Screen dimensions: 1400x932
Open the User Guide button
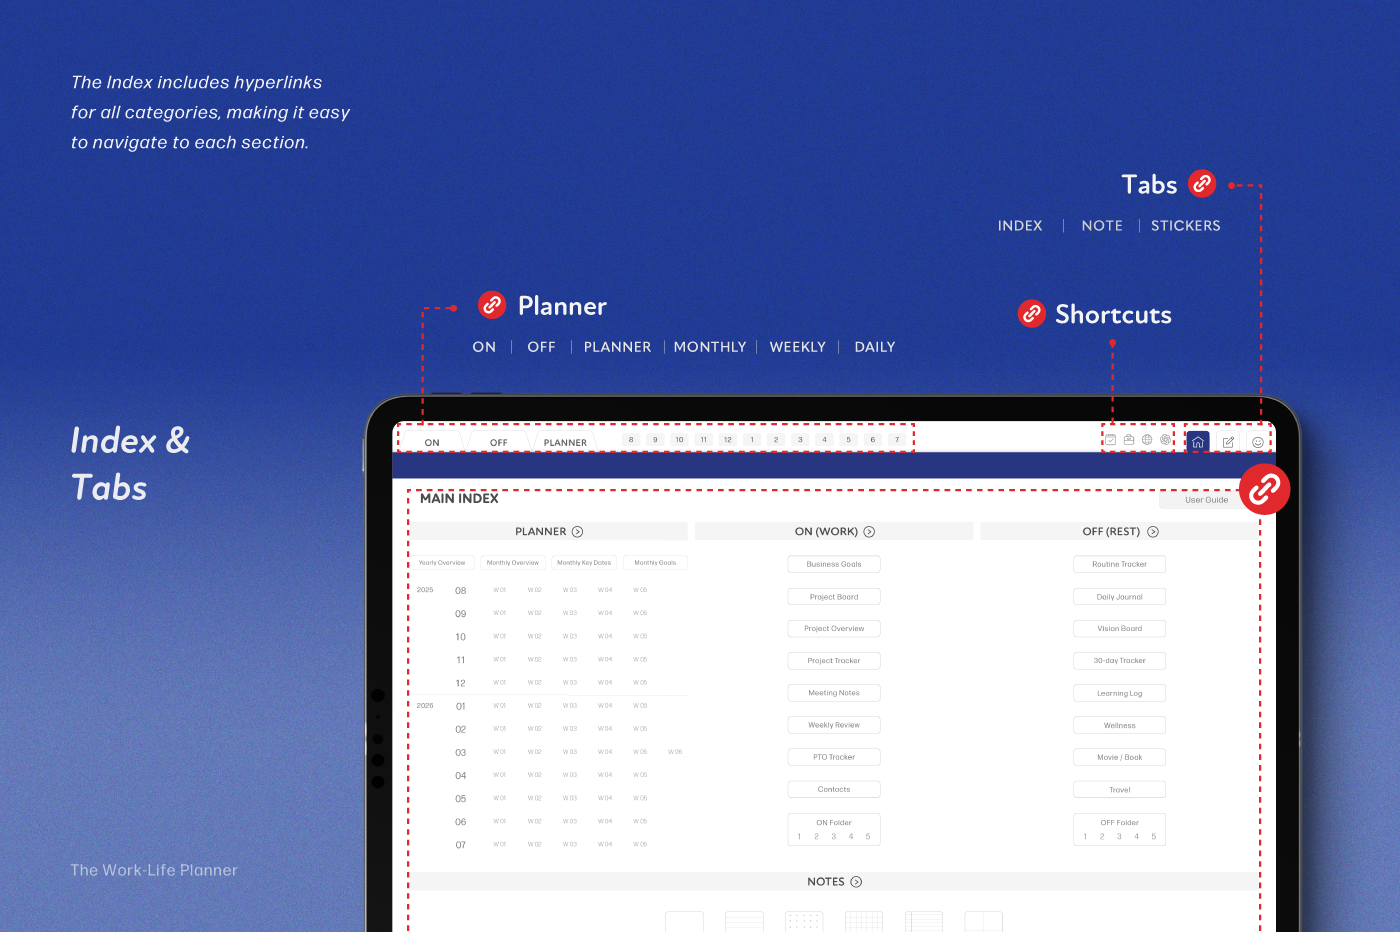pyautogui.click(x=1206, y=500)
